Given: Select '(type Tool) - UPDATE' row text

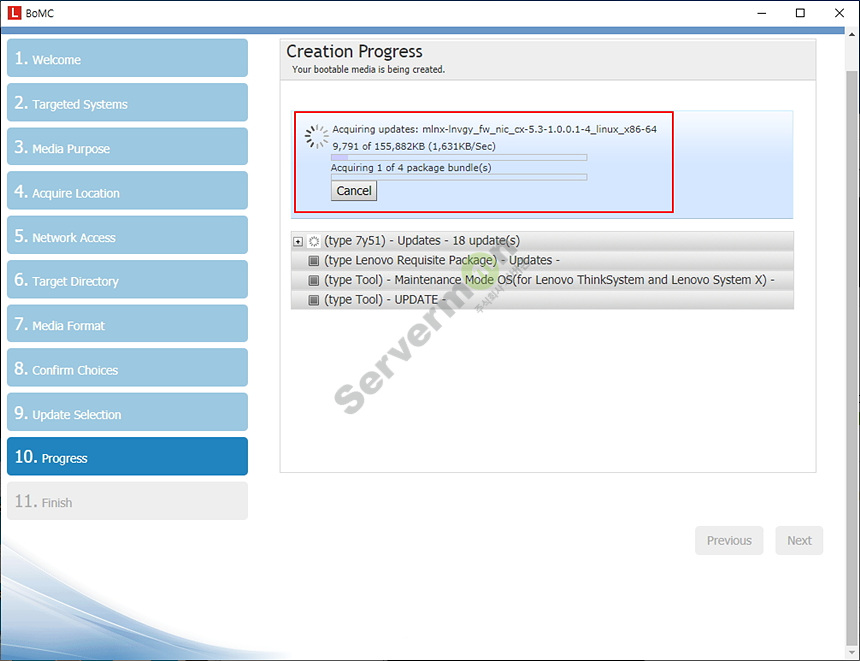Looking at the screenshot, I should [384, 300].
